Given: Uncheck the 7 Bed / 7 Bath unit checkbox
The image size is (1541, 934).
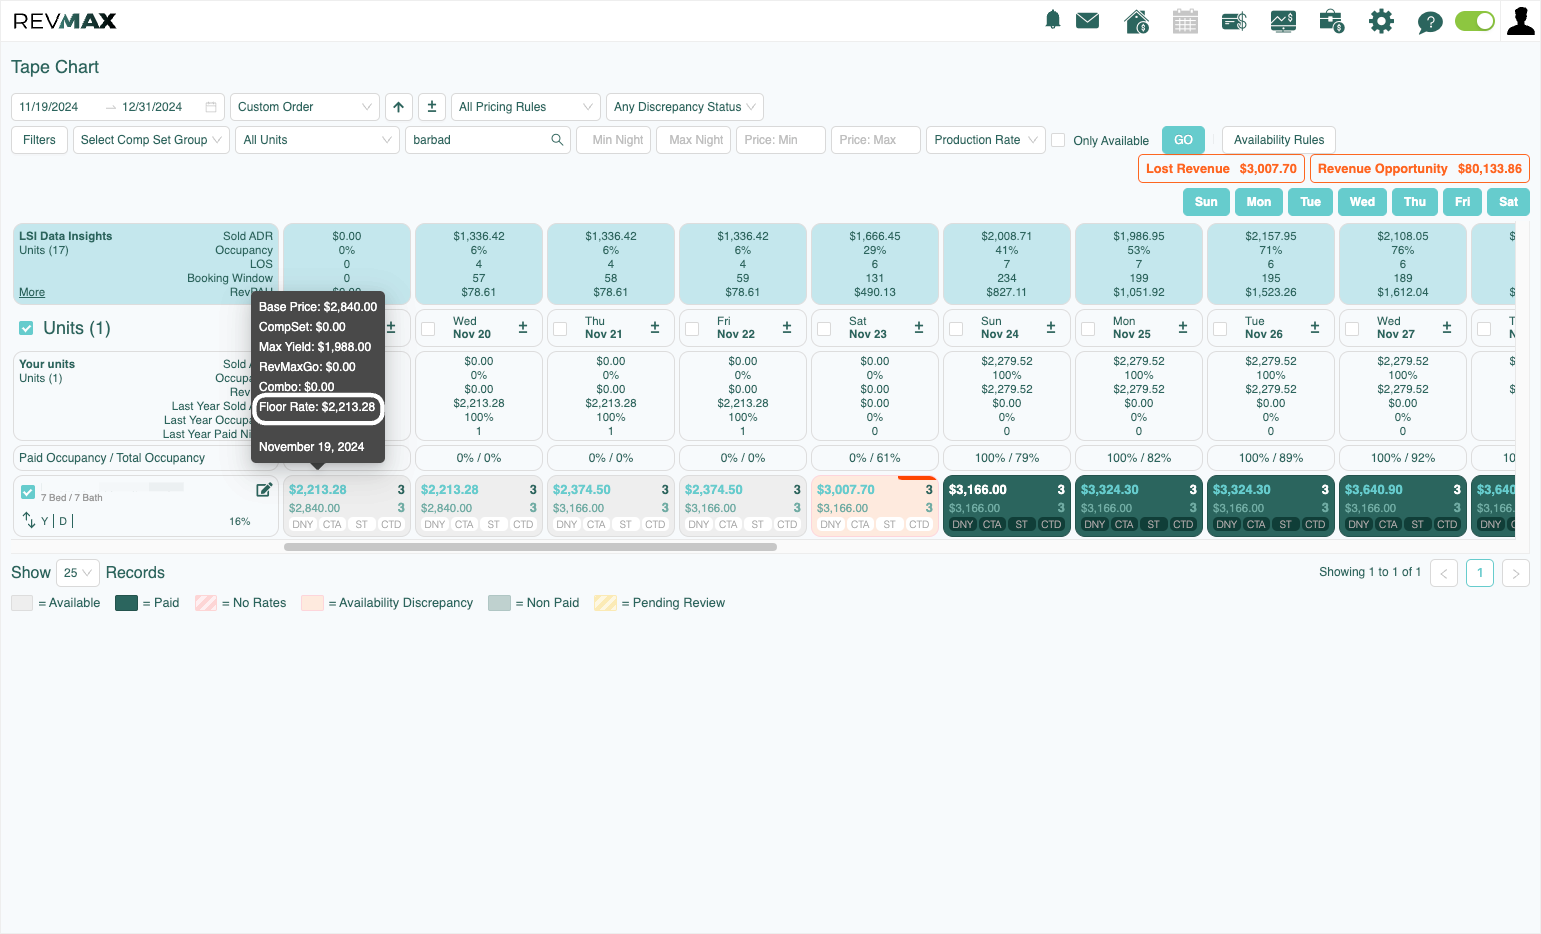Looking at the screenshot, I should click(28, 492).
